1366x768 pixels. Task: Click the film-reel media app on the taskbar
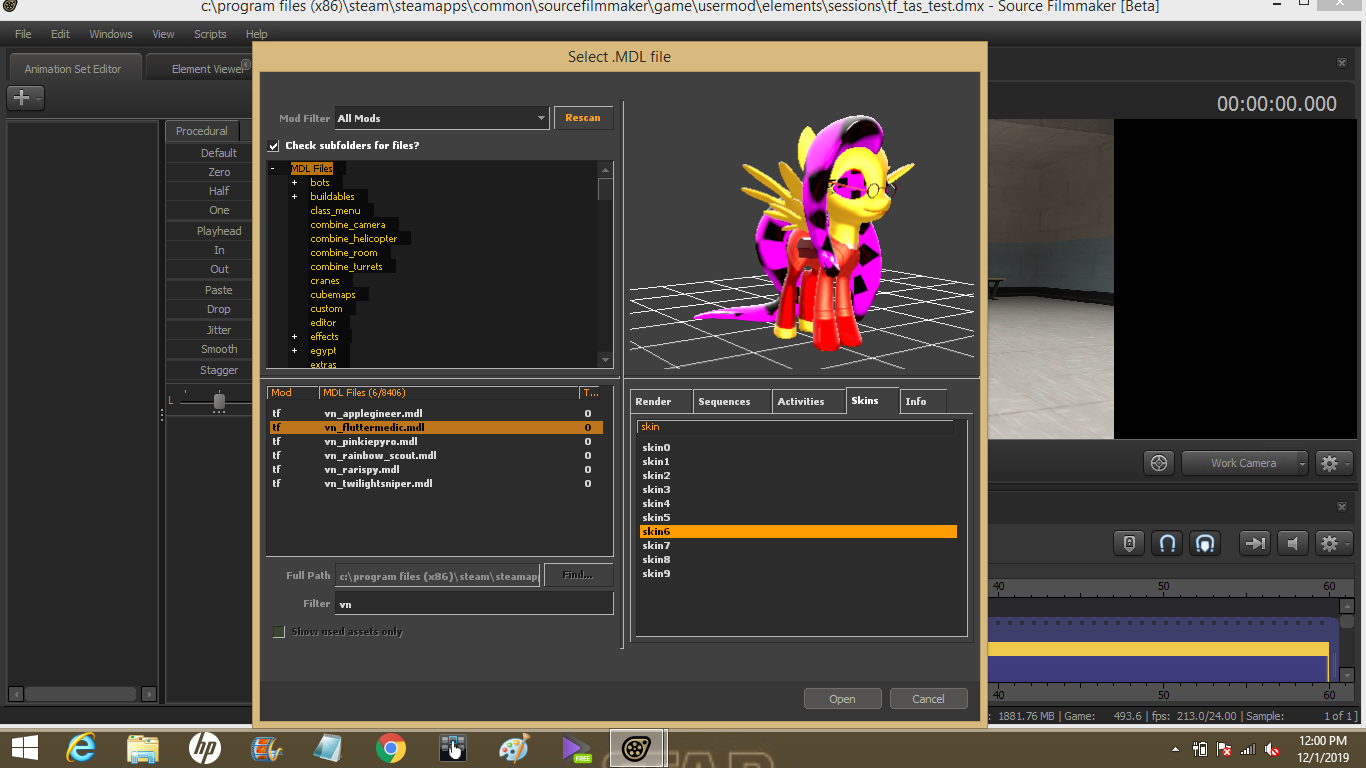click(x=267, y=748)
